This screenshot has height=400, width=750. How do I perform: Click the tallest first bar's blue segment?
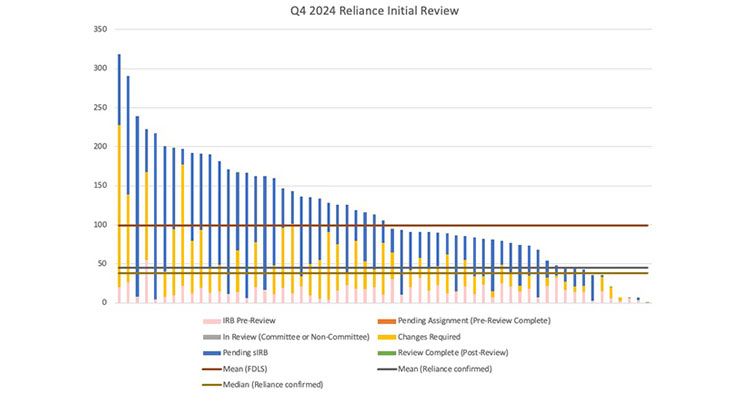[119, 90]
